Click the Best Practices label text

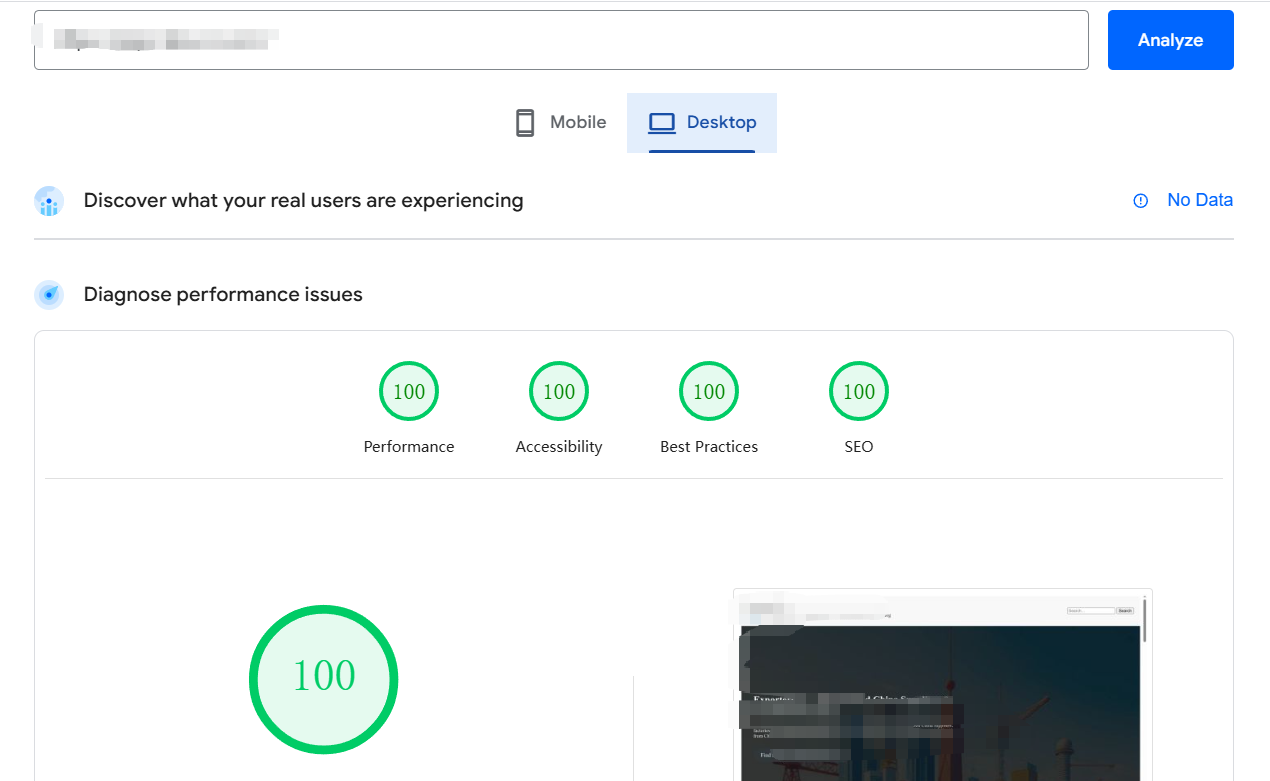[x=709, y=447]
